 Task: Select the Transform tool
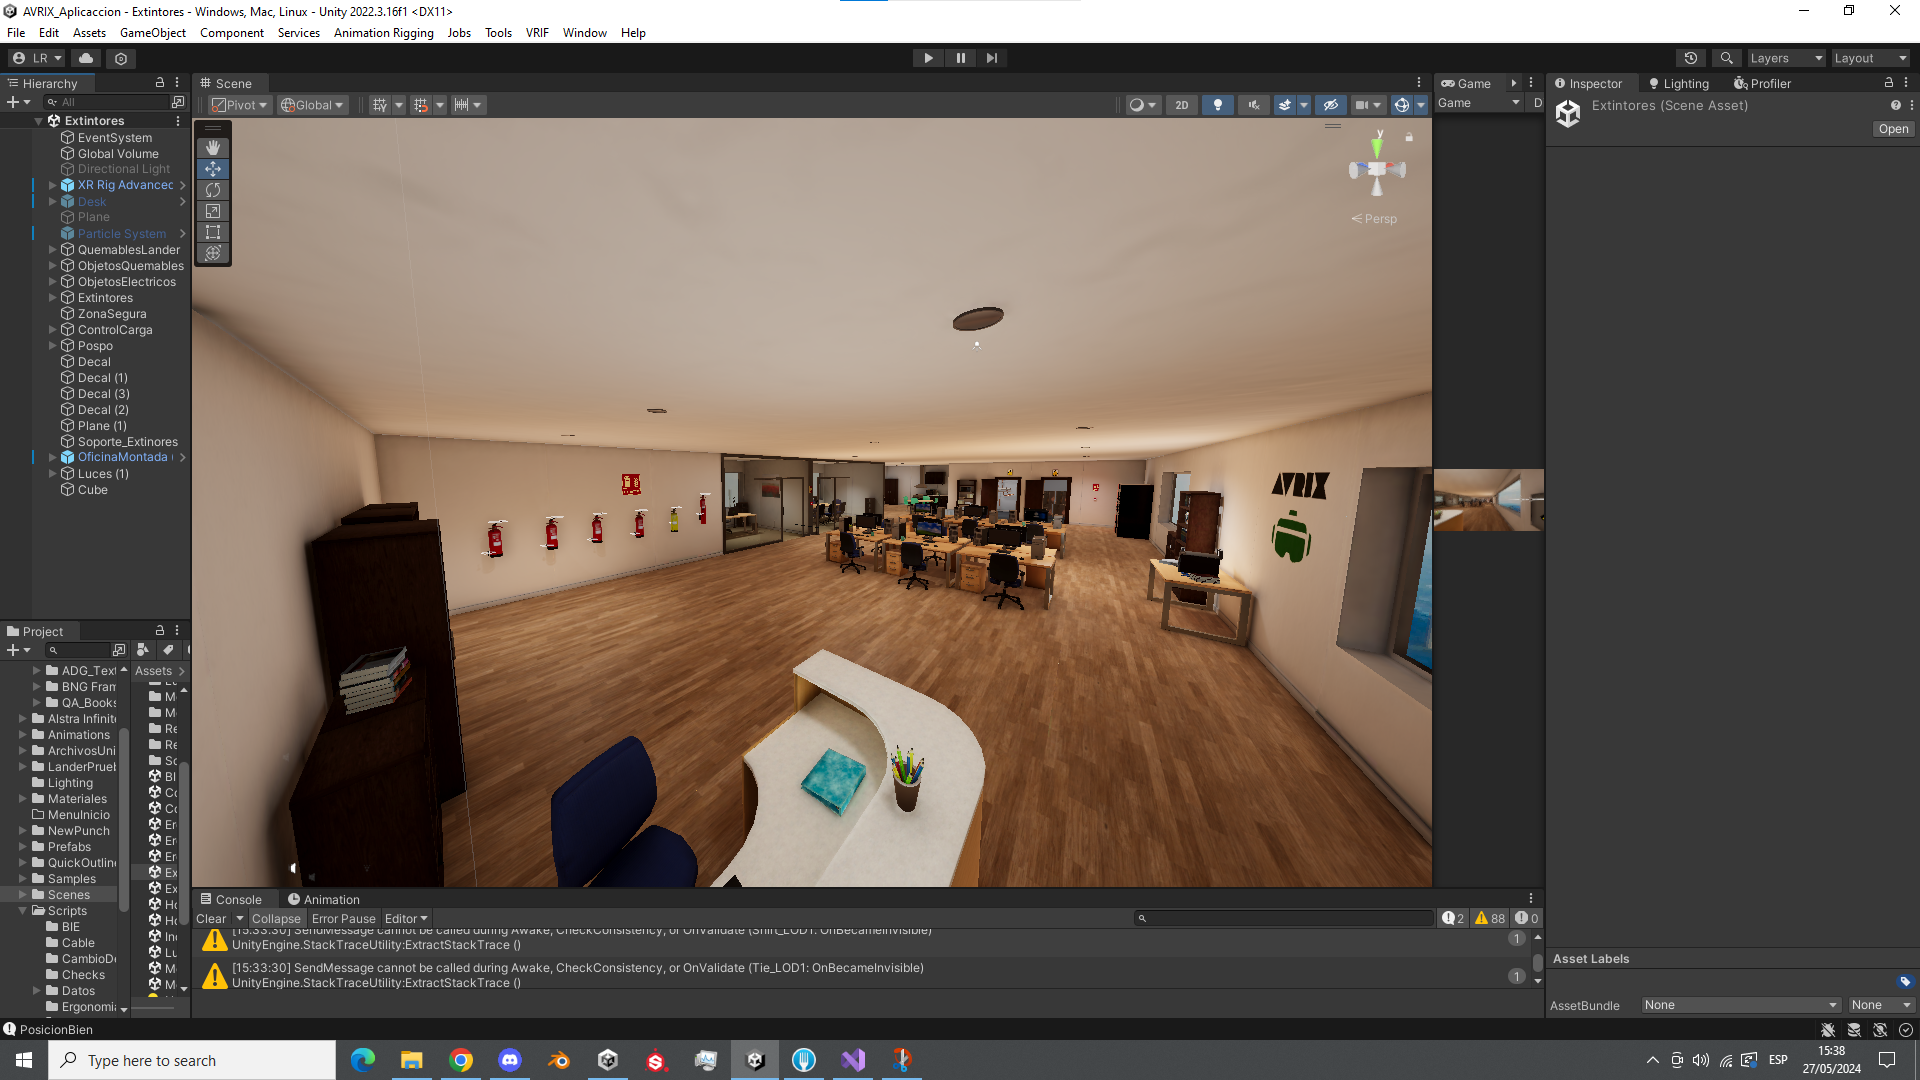pos(213,253)
